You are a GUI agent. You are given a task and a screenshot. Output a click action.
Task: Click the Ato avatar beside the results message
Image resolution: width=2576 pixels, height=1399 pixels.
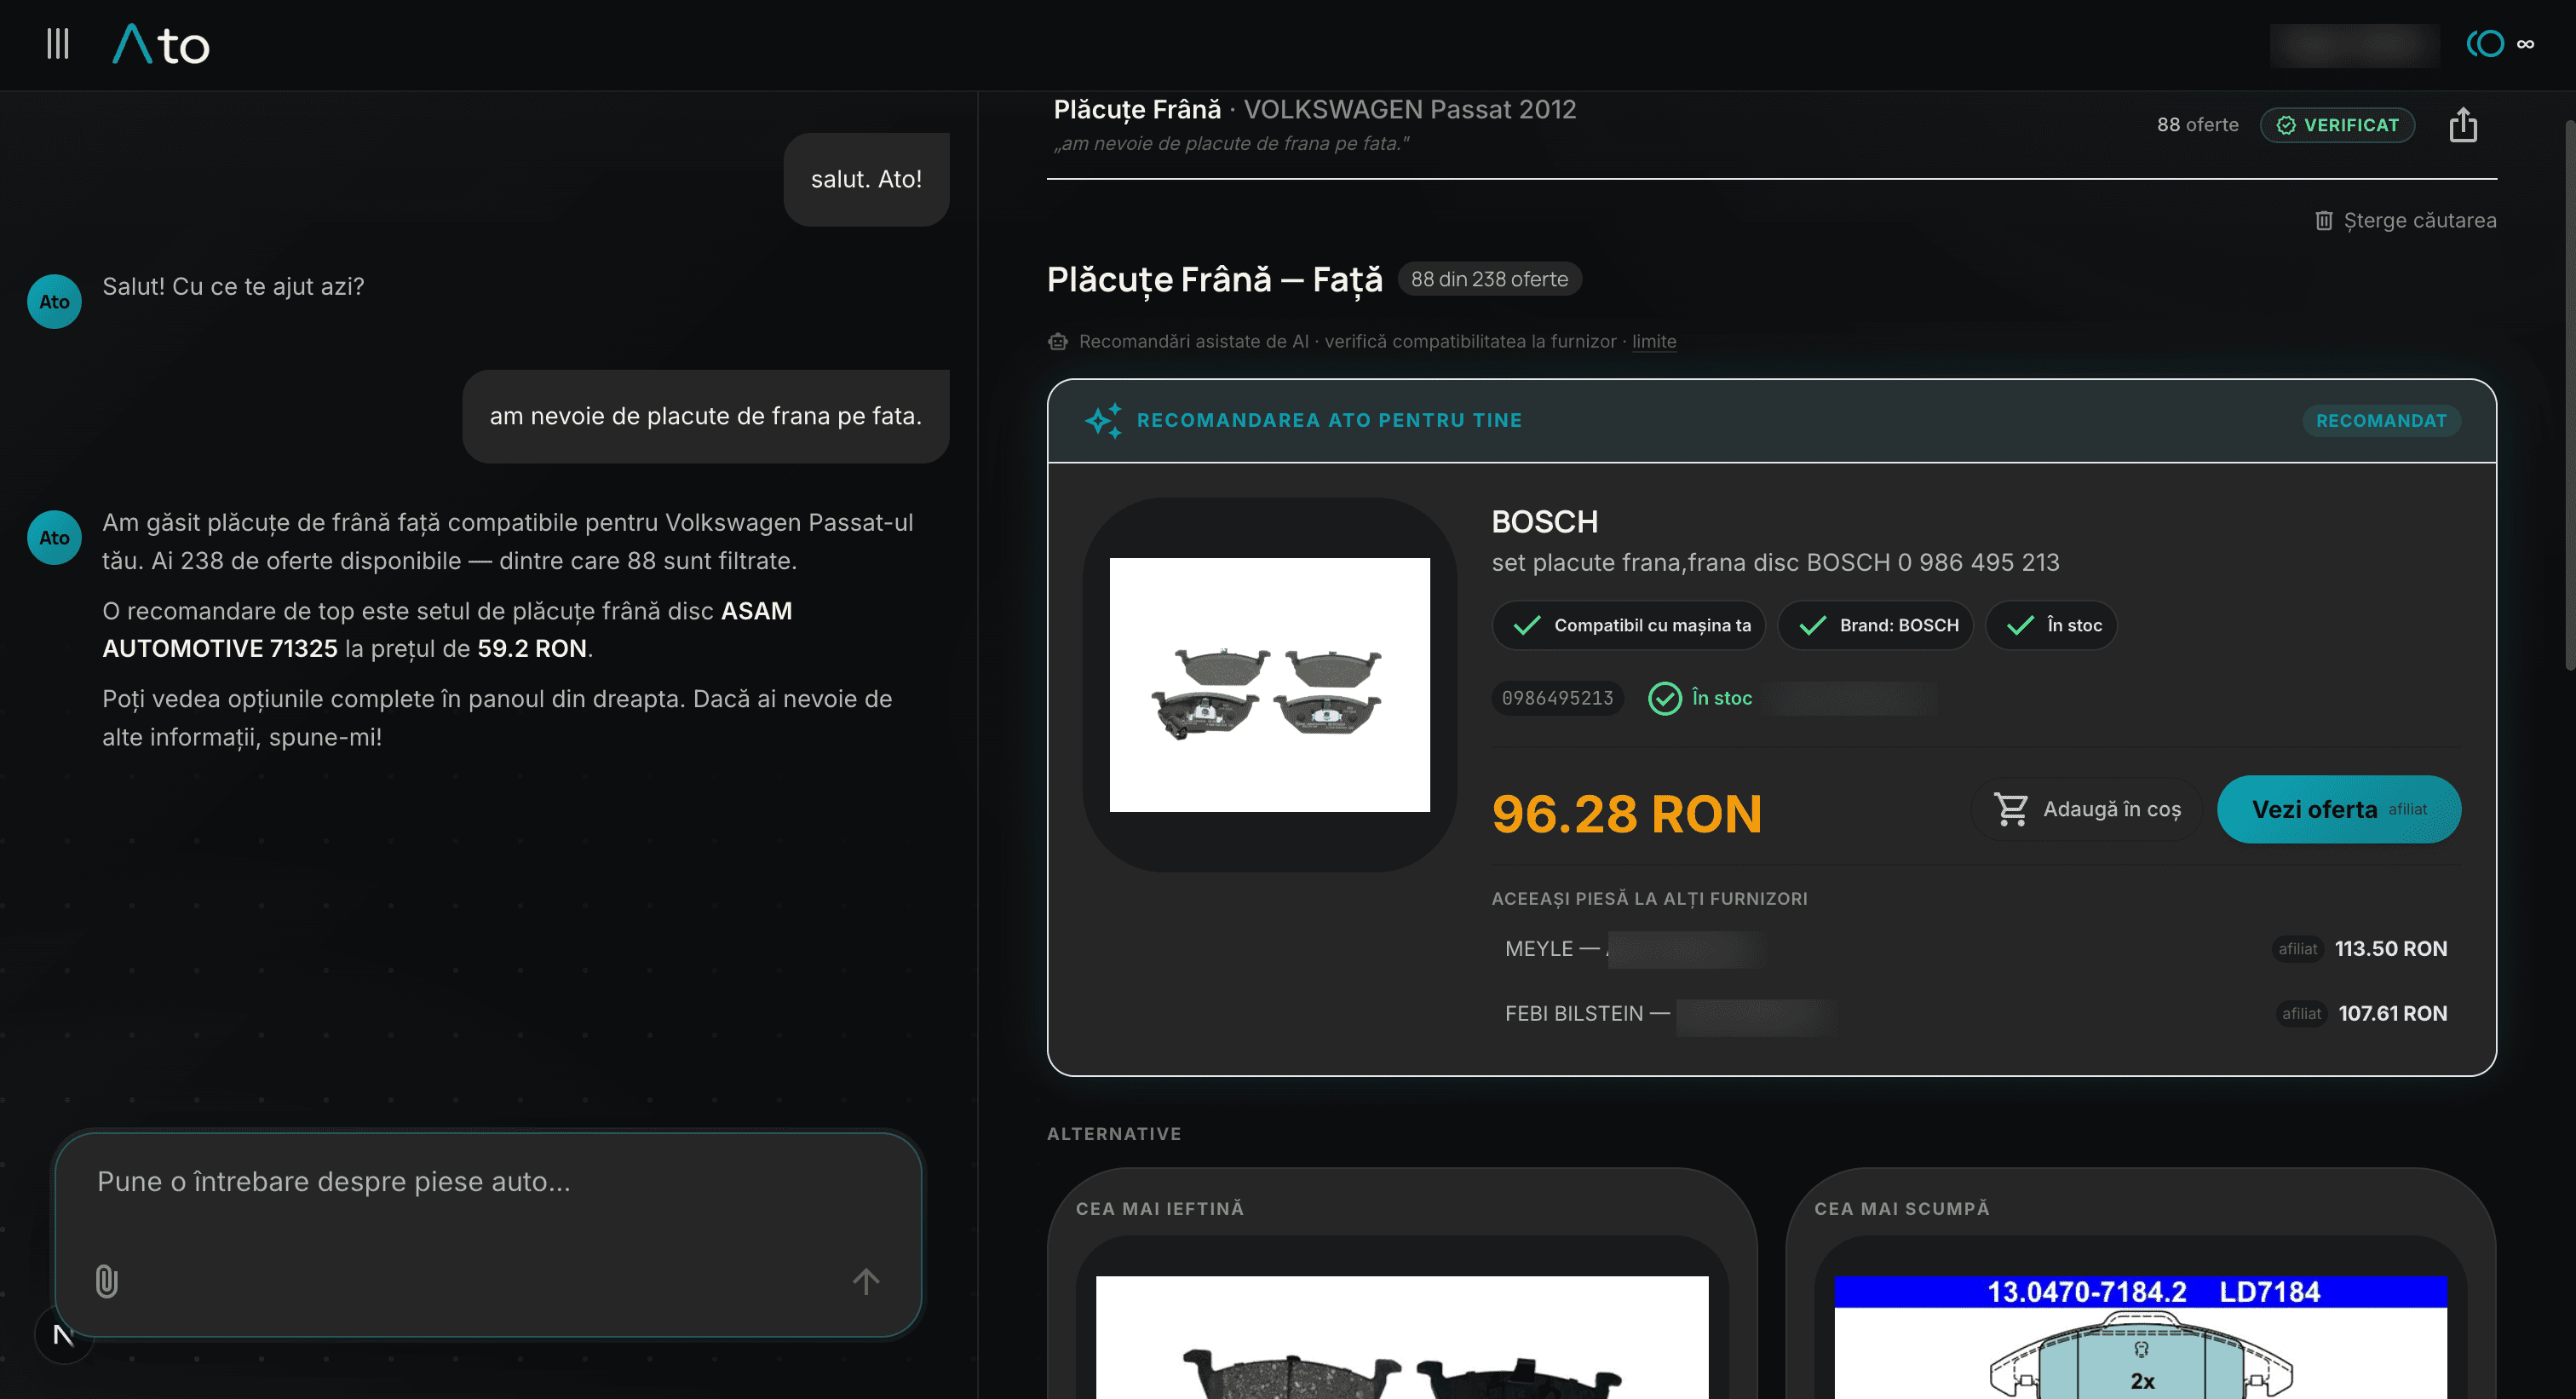coord(54,537)
